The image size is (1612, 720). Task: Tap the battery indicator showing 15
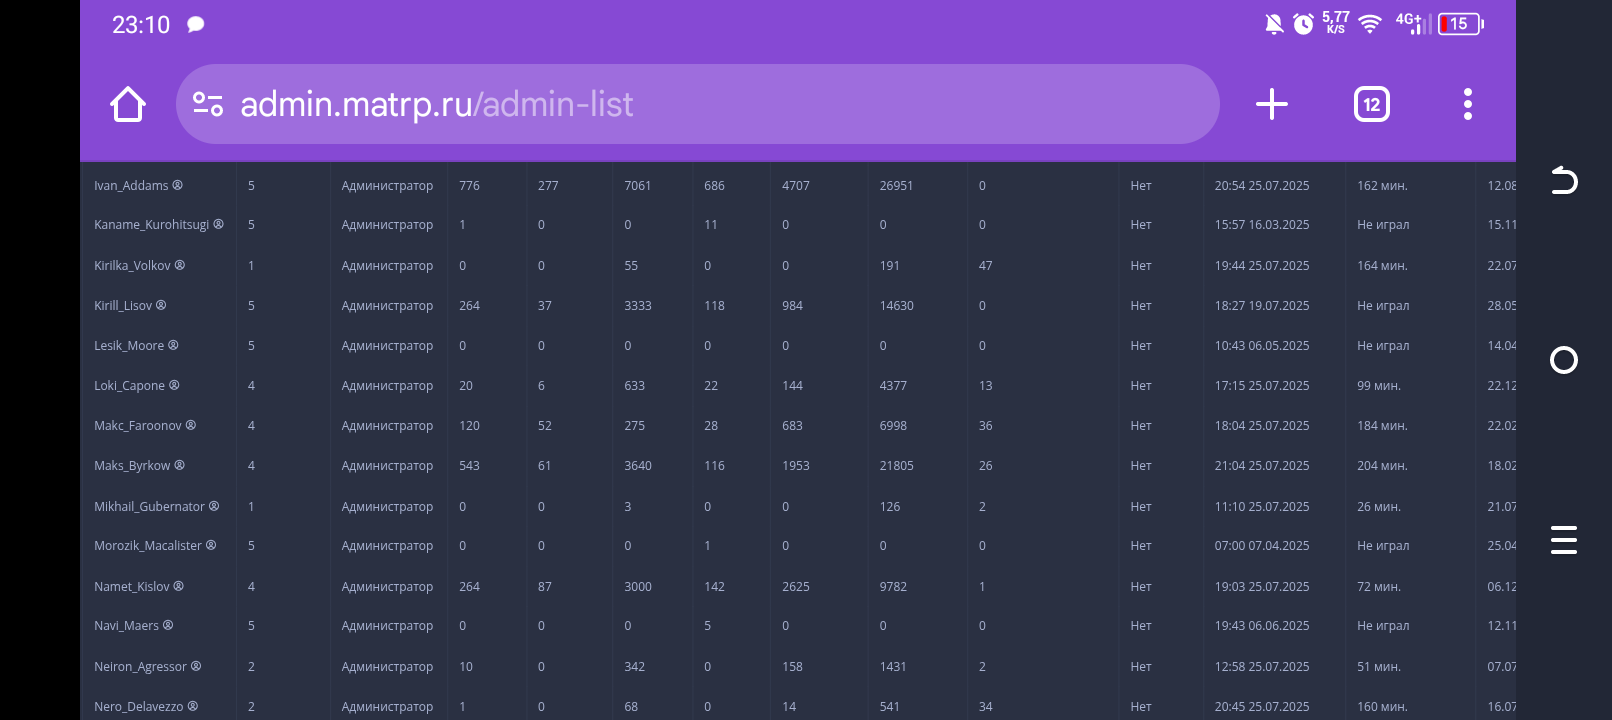[1461, 24]
